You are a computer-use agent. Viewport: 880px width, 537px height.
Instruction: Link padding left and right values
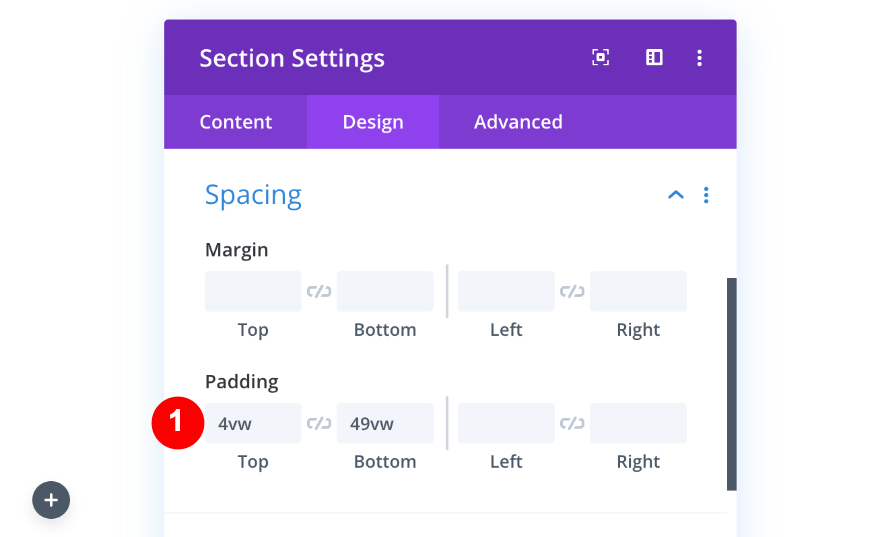[x=572, y=424]
